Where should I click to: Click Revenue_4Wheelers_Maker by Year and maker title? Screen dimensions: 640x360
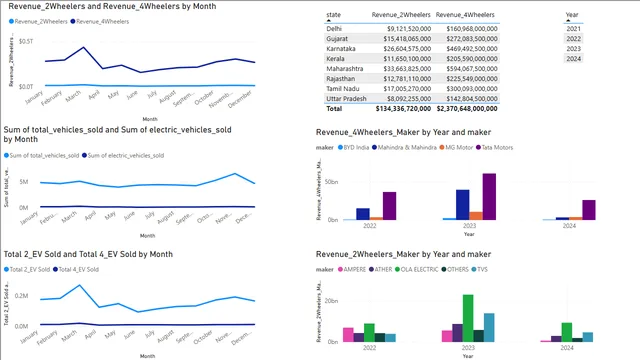(x=403, y=132)
